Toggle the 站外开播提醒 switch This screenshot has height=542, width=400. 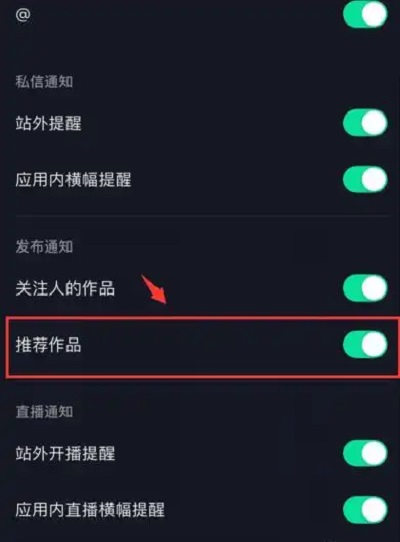365,453
